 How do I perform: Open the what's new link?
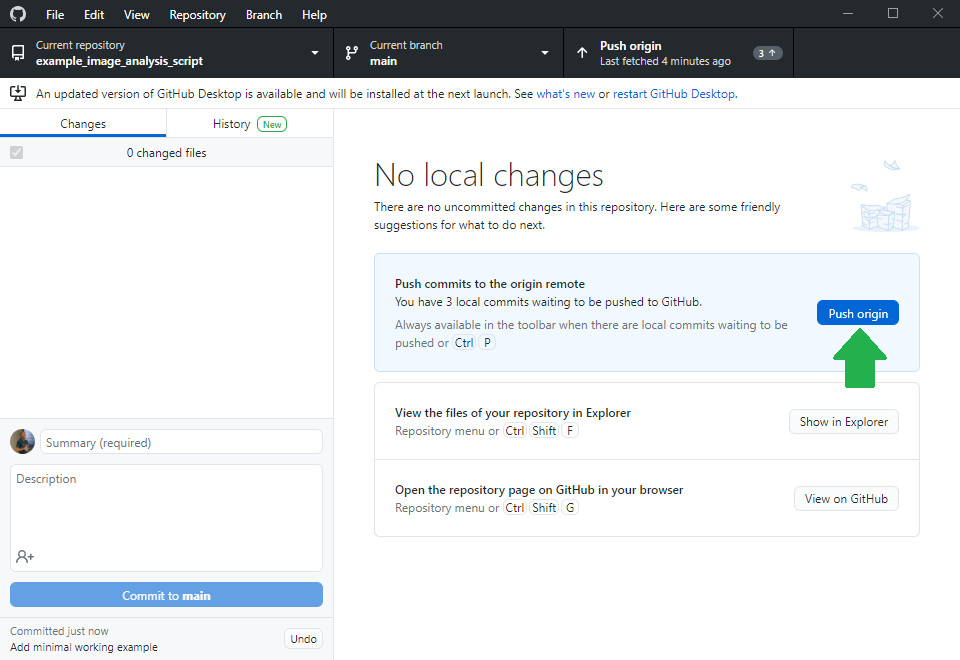[x=565, y=94]
